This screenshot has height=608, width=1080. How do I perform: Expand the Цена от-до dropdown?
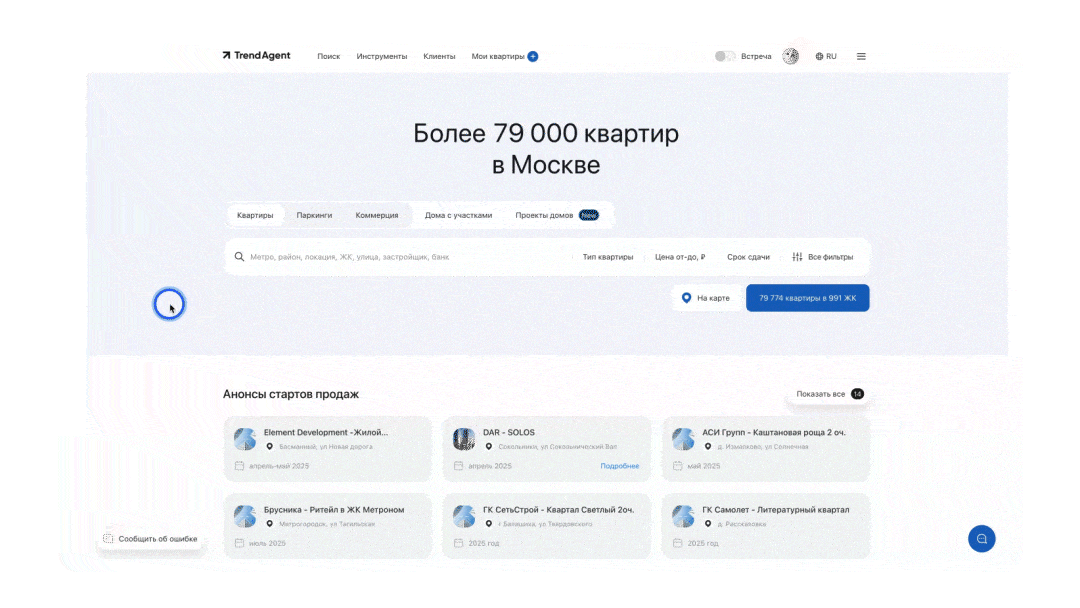point(680,257)
